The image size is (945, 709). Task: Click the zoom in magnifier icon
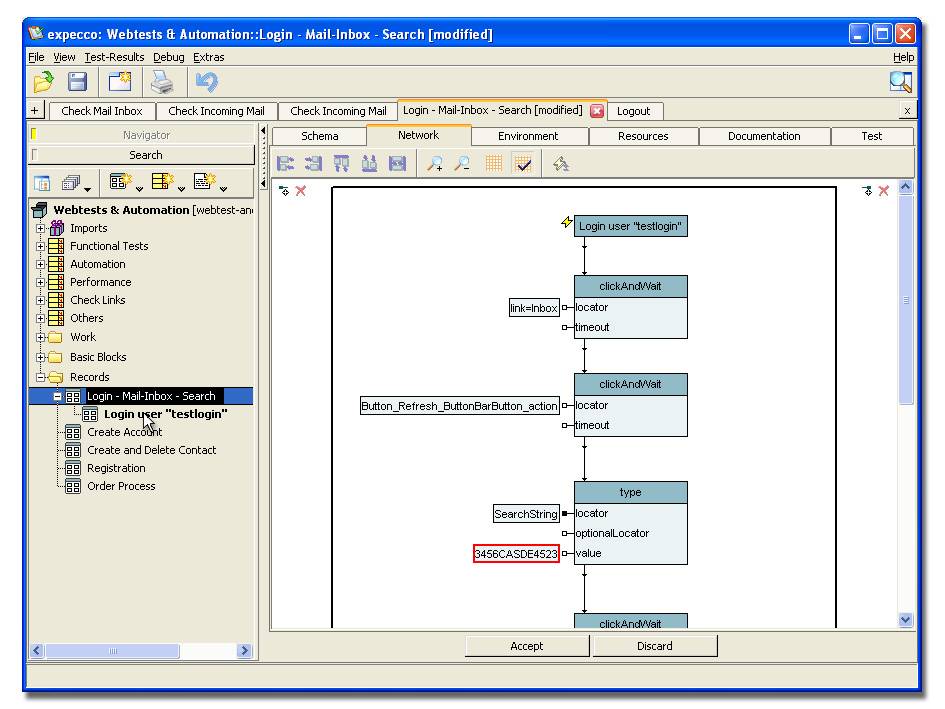point(435,164)
